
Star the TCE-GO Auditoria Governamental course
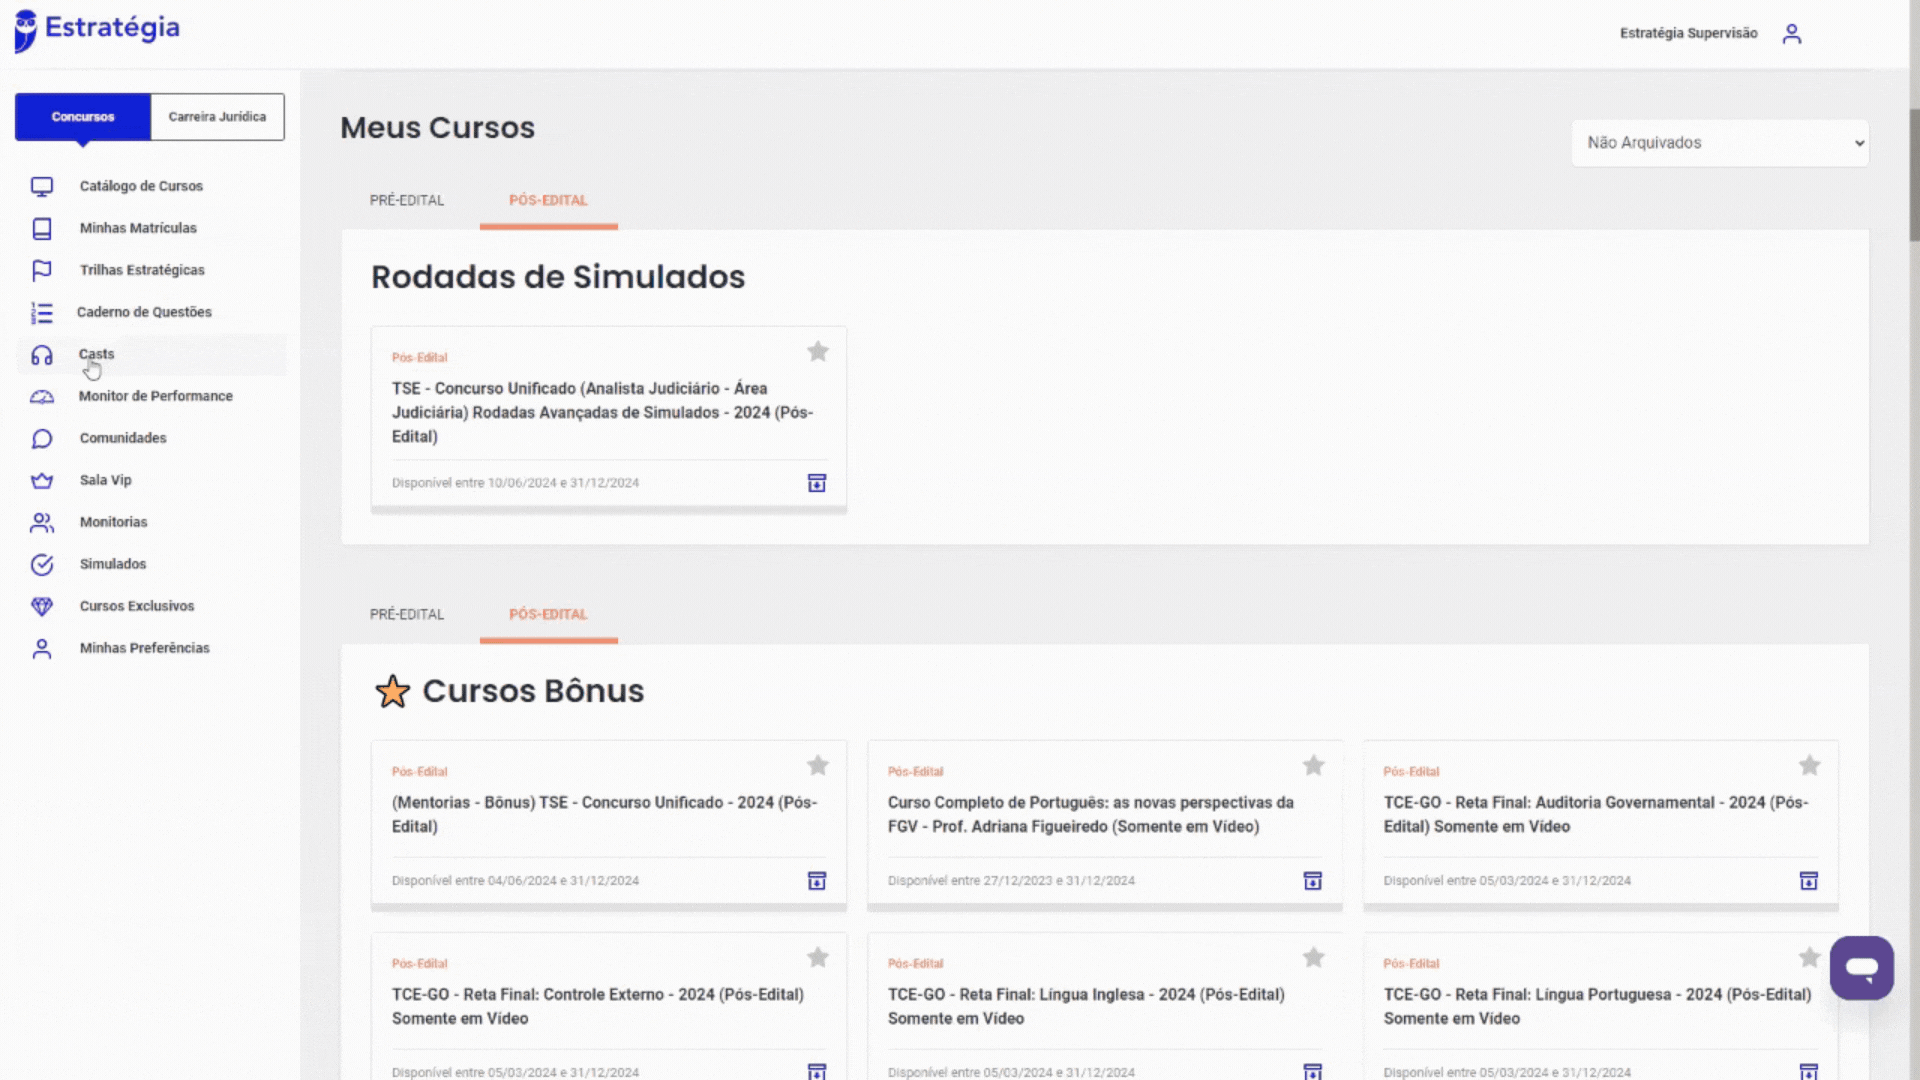1809,766
